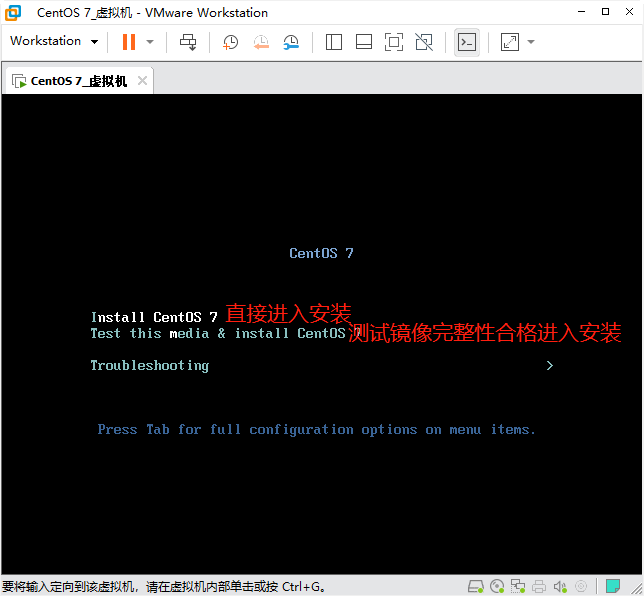Close the CentOS 7_虚拟机 tab
This screenshot has height=596, width=644.
point(143,81)
